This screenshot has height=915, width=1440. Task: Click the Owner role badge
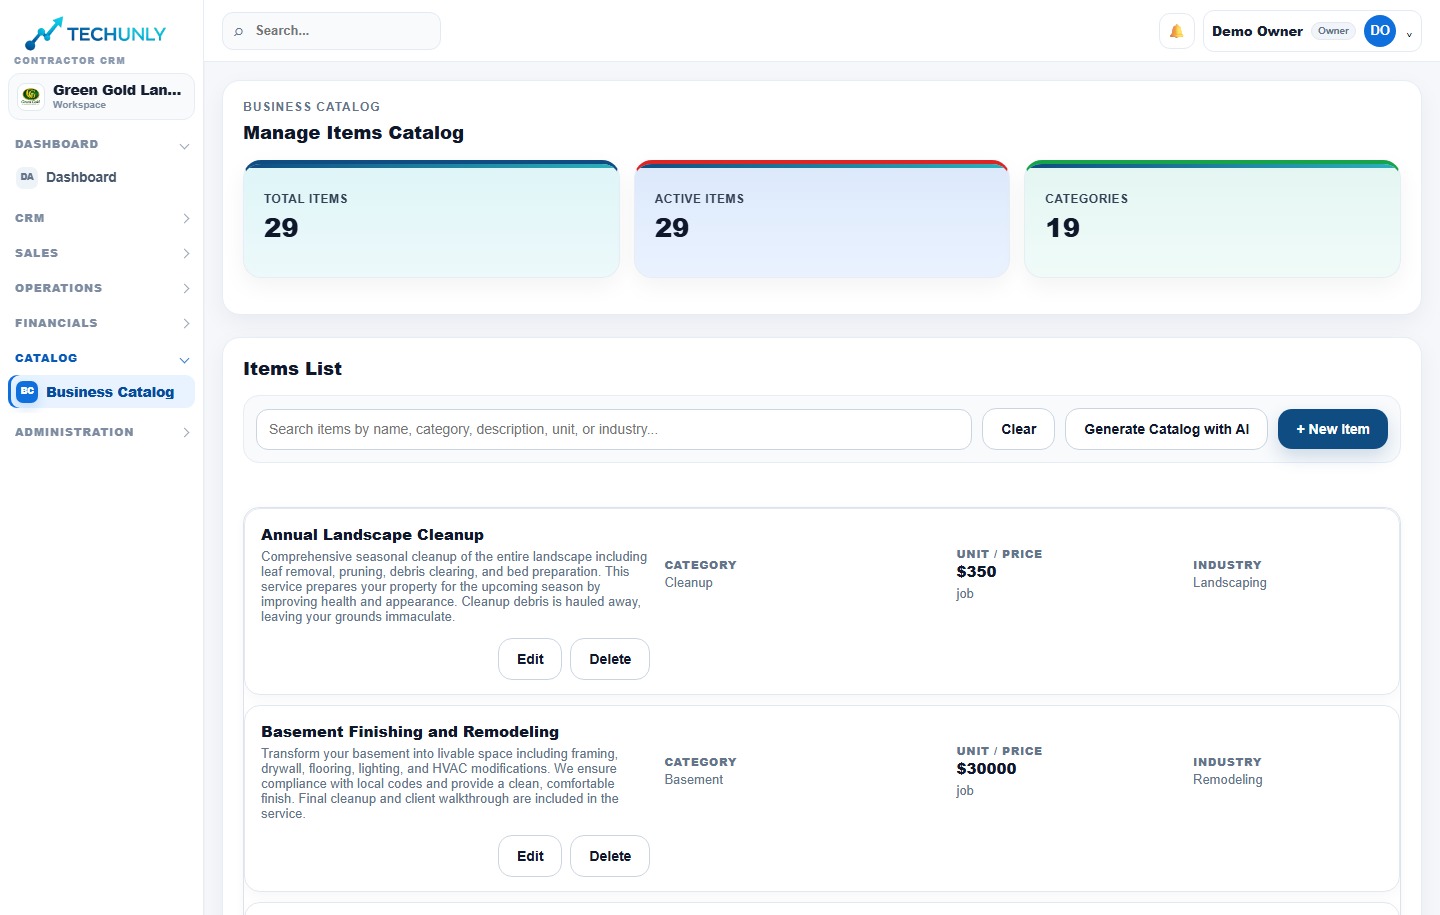pos(1333,31)
